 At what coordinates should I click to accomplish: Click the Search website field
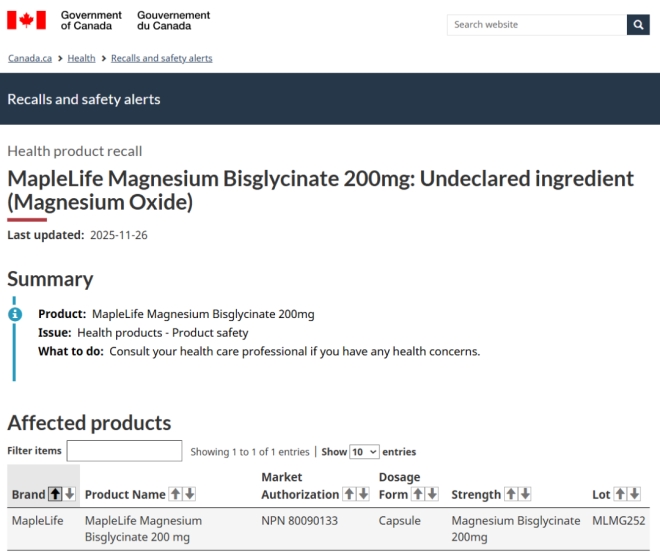536,25
